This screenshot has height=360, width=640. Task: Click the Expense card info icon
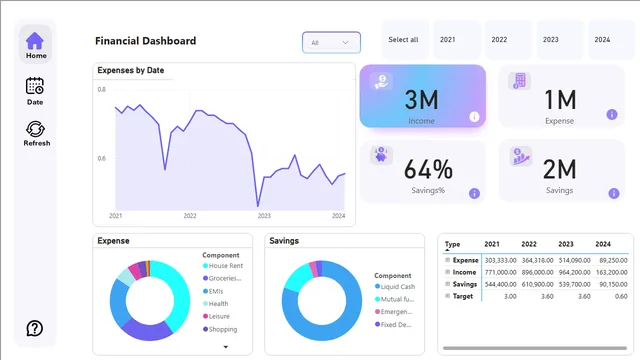[x=612, y=115]
